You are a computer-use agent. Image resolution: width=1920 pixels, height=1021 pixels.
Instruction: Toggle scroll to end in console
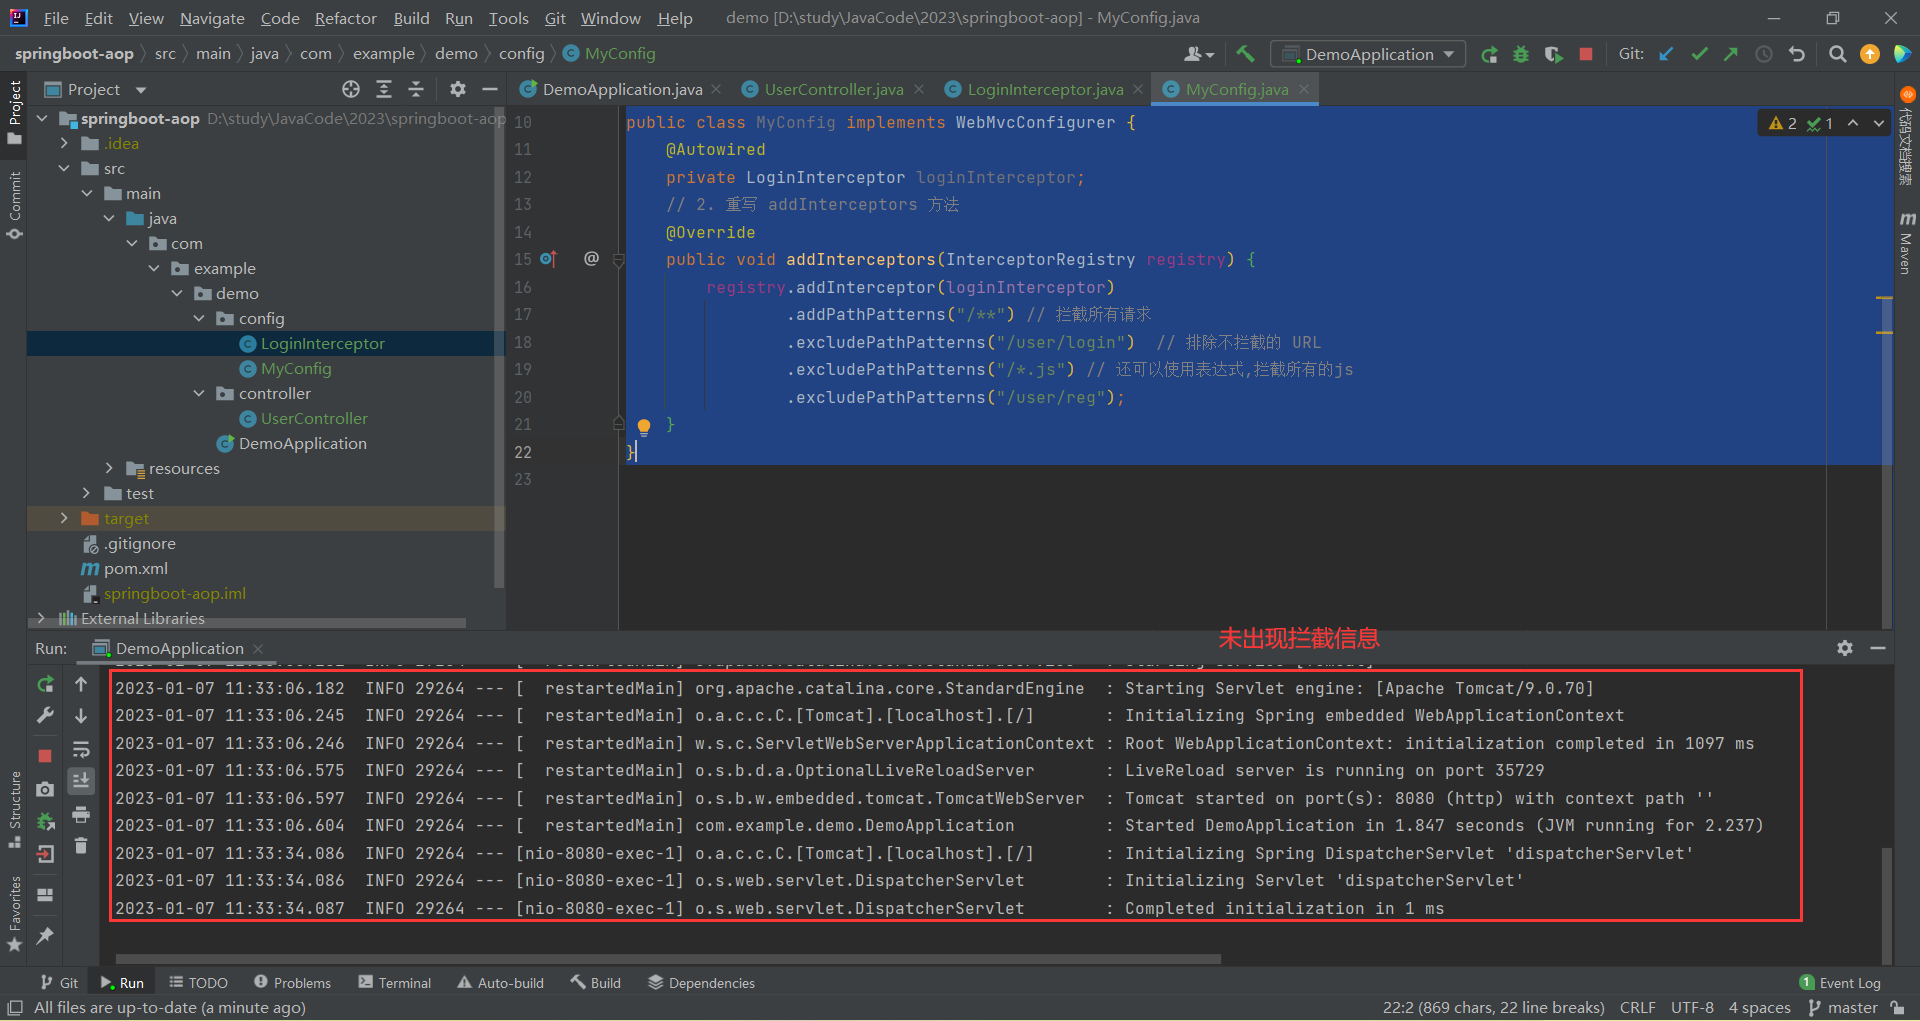[81, 781]
